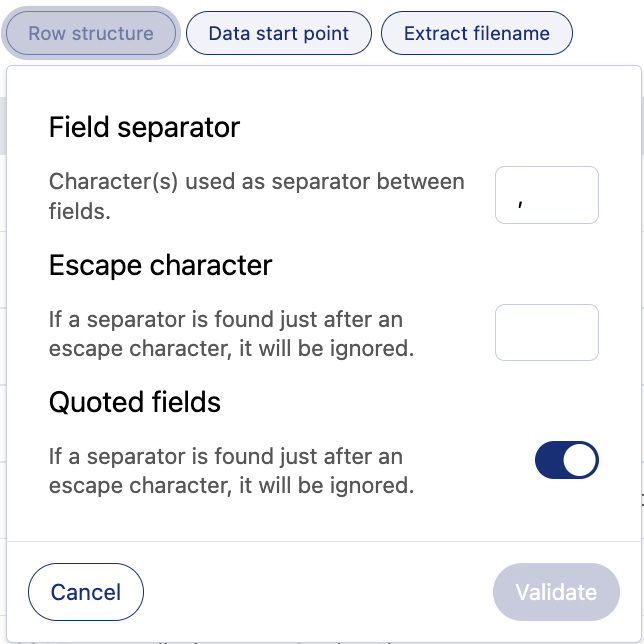644x644 pixels.
Task: Click the "Extract filename" label text
Action: click(476, 33)
